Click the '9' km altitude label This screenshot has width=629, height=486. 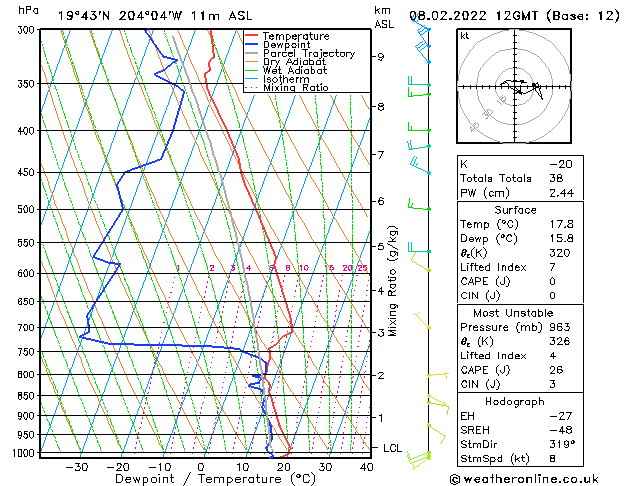(380, 57)
